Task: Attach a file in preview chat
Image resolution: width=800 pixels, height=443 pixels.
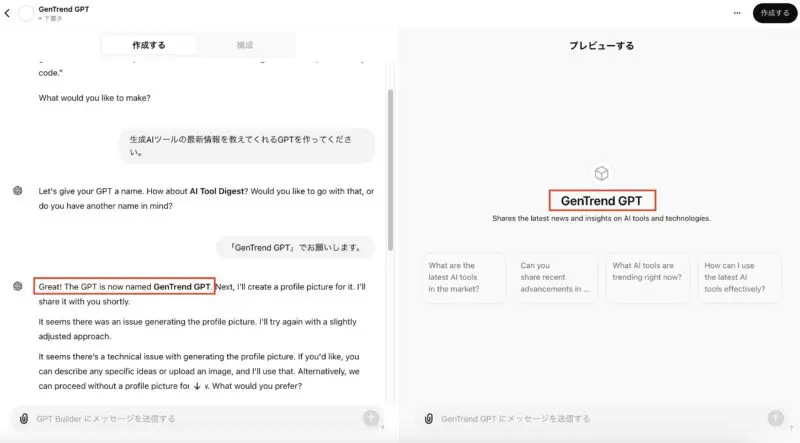Action: point(429,419)
